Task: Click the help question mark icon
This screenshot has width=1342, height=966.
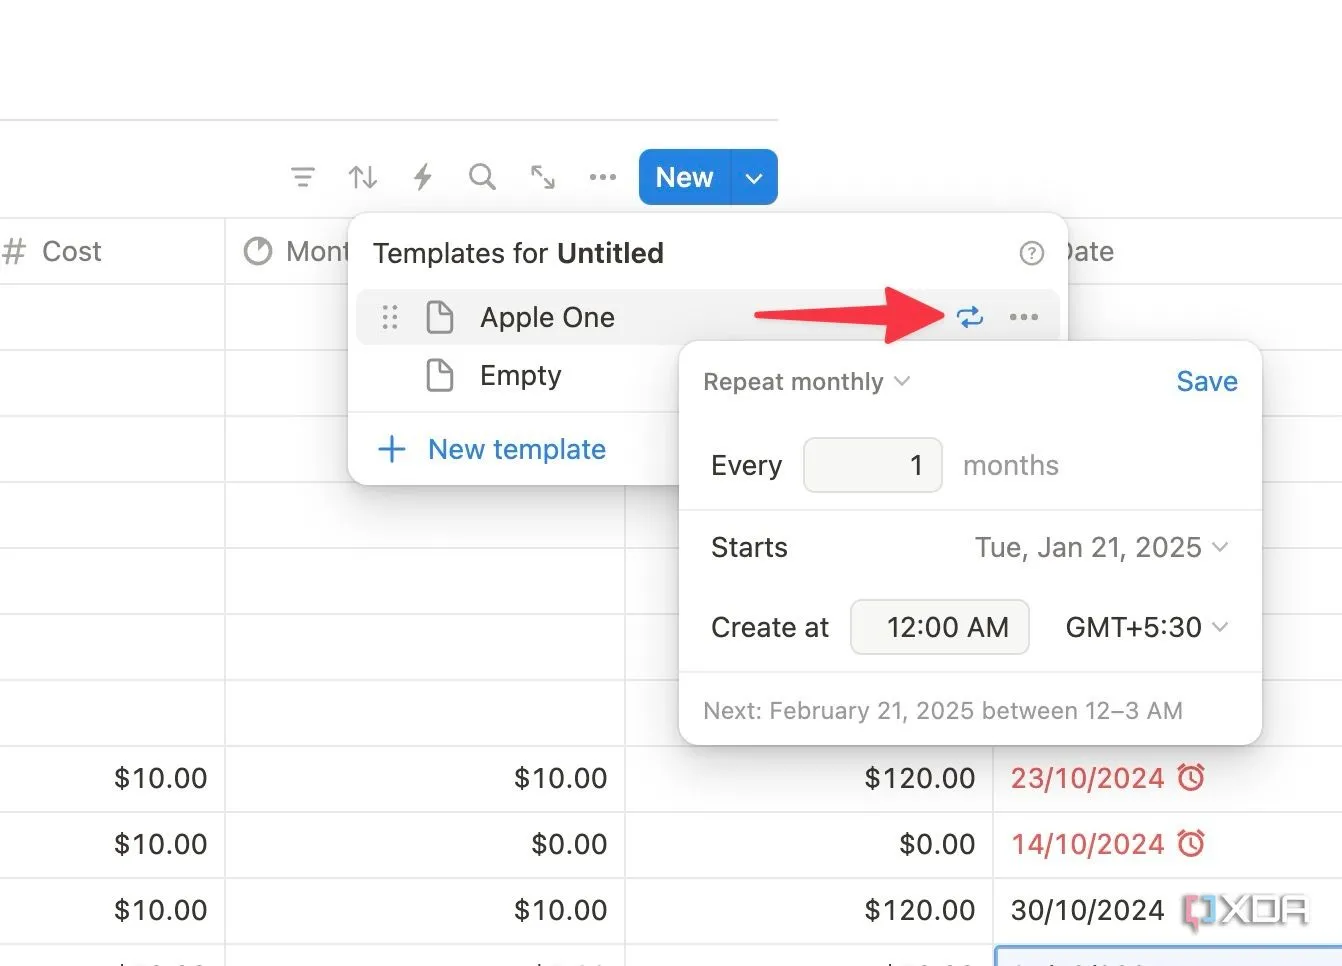Action: [x=1031, y=253]
